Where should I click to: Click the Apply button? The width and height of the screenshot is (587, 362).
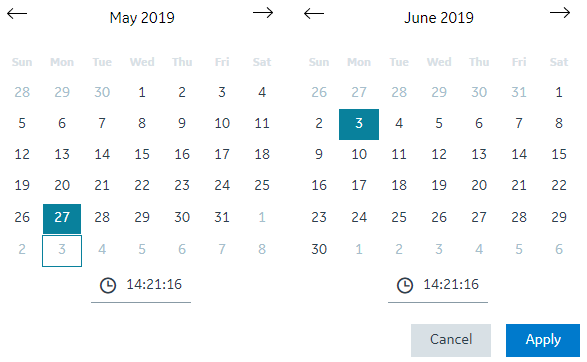543,340
